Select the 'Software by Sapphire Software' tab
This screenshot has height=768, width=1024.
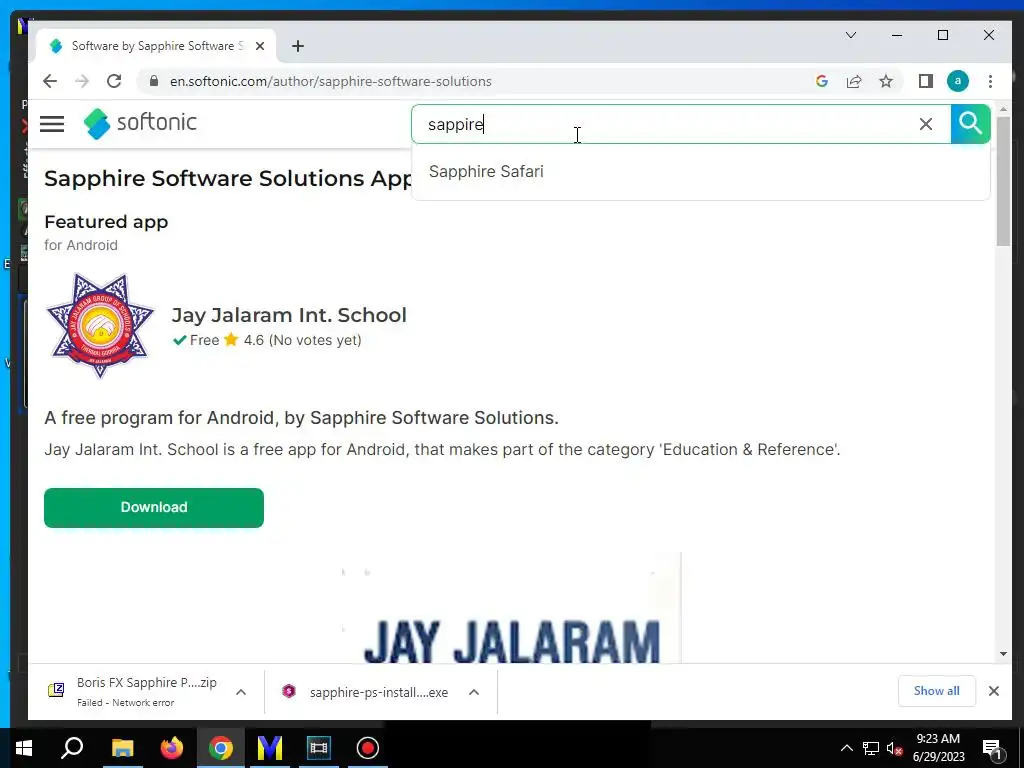[155, 46]
